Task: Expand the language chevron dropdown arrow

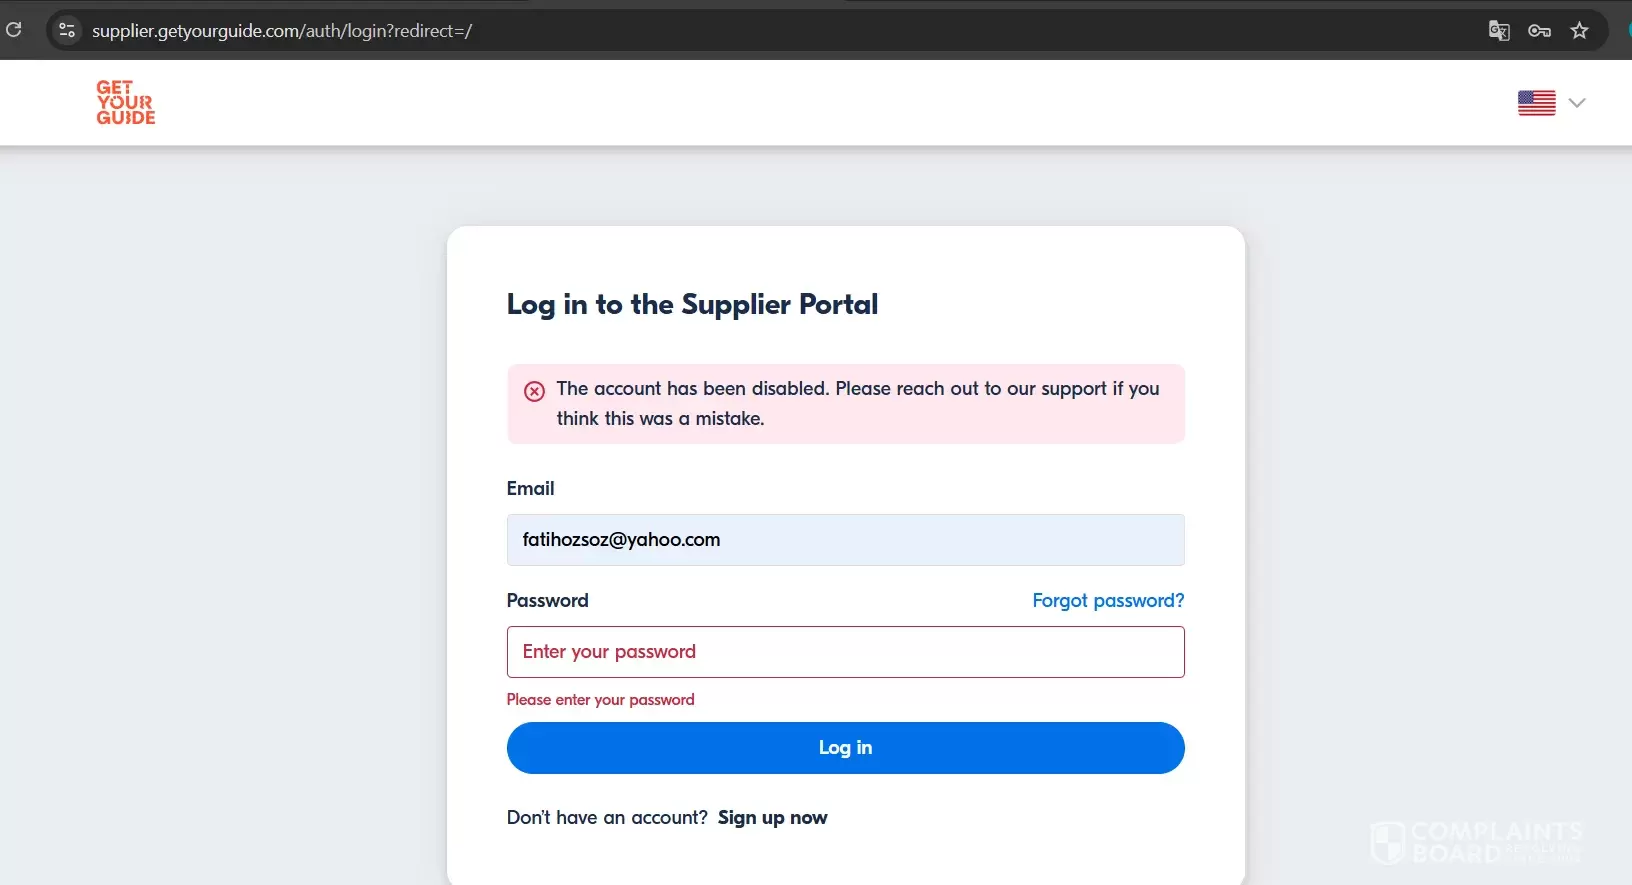Action: pyautogui.click(x=1577, y=102)
